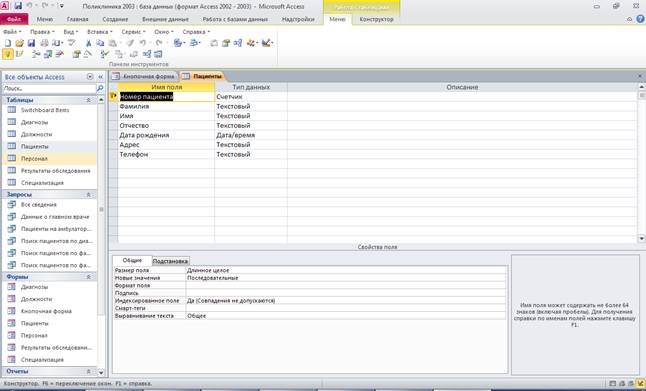Viewport: 646px width, 391px height.
Task: Click the magnifier search icon in navigation pane
Action: click(x=100, y=88)
